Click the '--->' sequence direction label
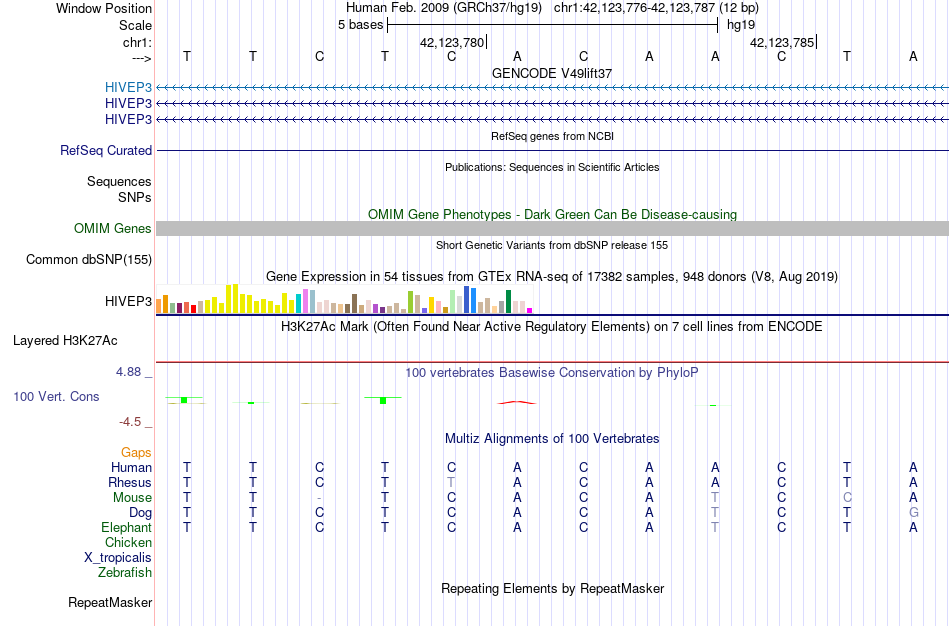This screenshot has width=950, height=626. (x=142, y=58)
